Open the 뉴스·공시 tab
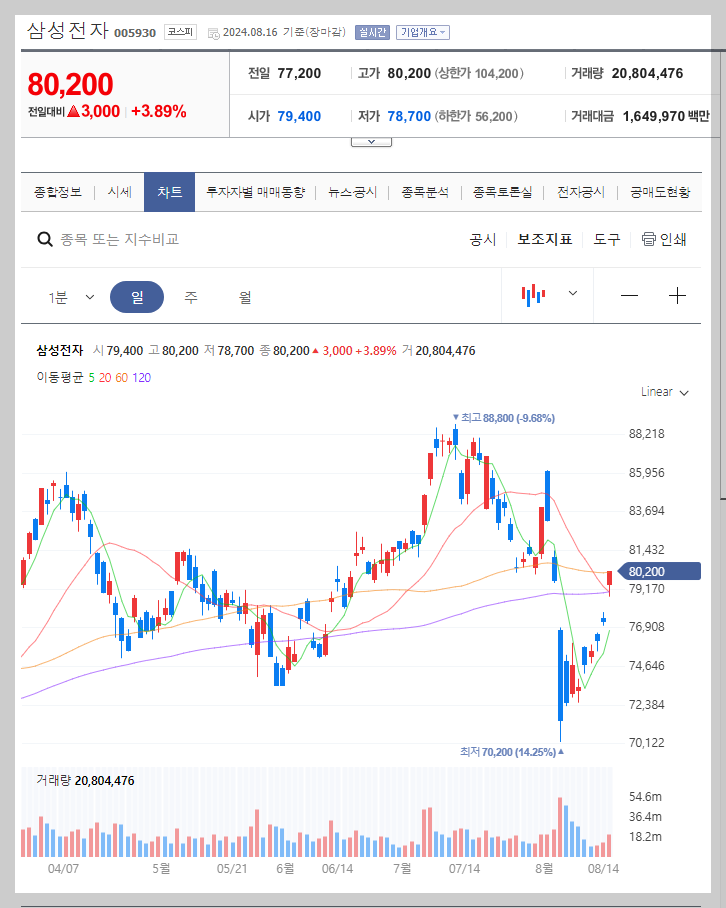Viewport: 726px width, 908px height. pos(352,192)
